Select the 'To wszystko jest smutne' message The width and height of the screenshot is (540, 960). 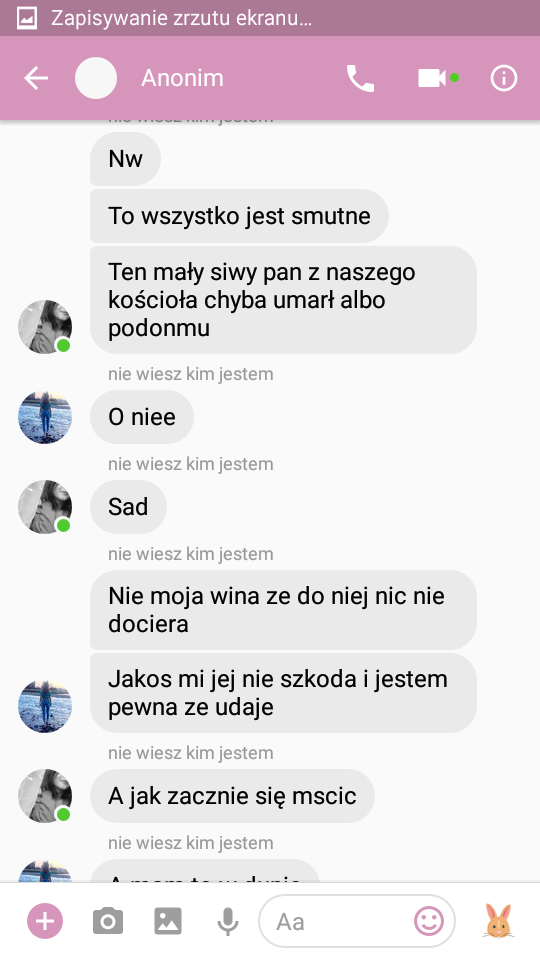(239, 216)
